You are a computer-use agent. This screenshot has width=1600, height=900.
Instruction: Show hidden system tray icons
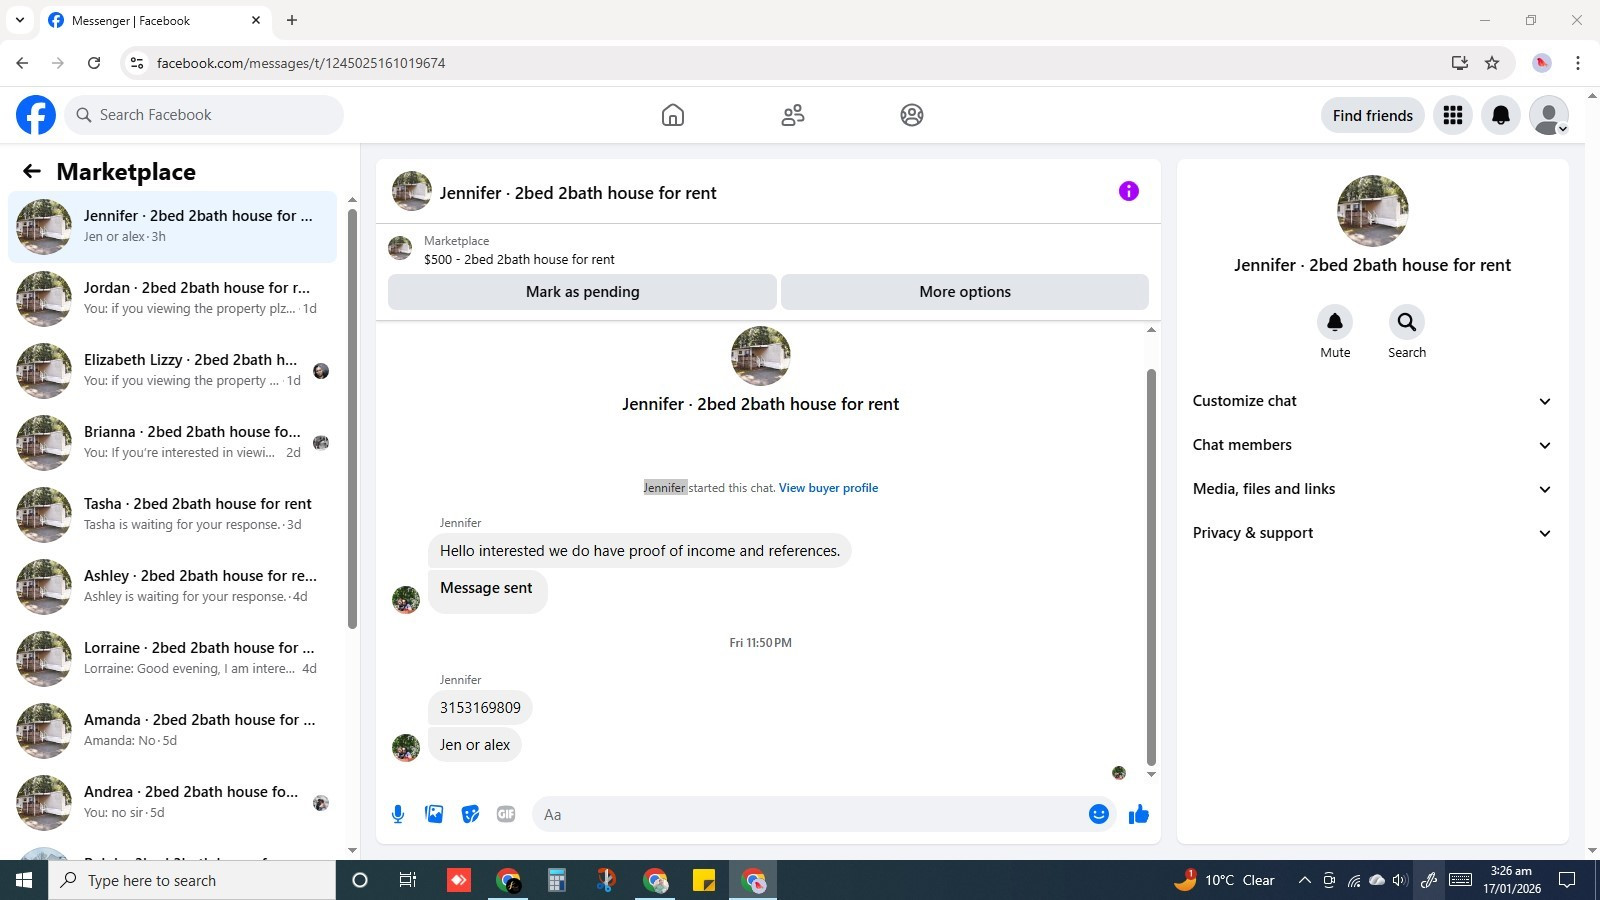(x=1304, y=880)
